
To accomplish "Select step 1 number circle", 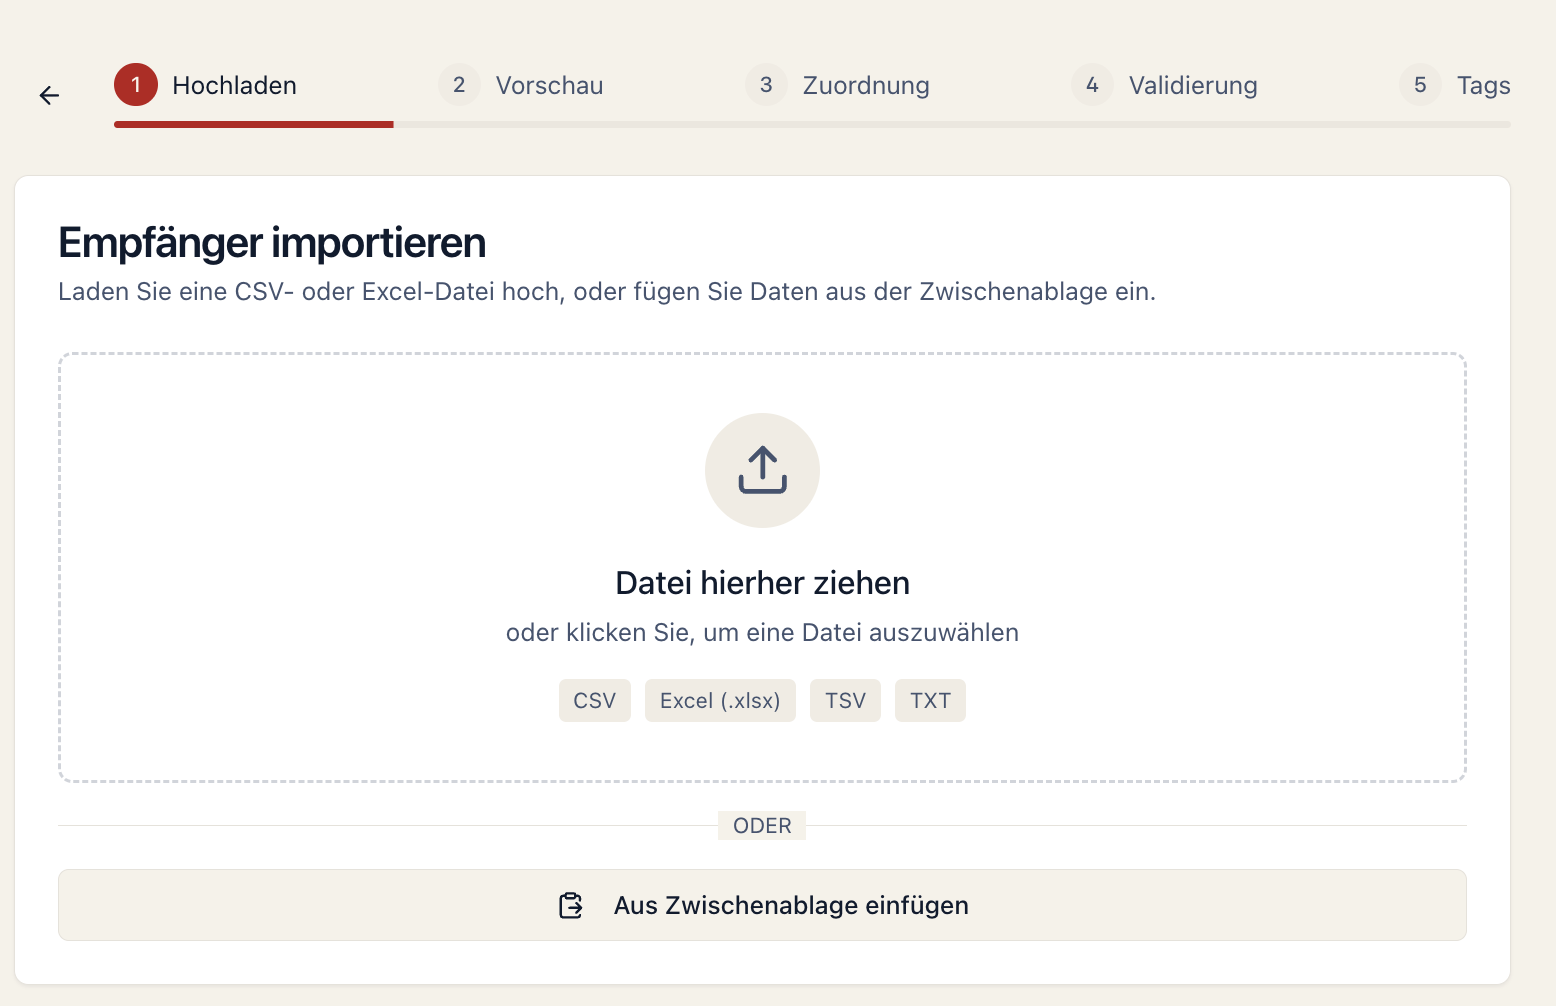I will pos(136,85).
